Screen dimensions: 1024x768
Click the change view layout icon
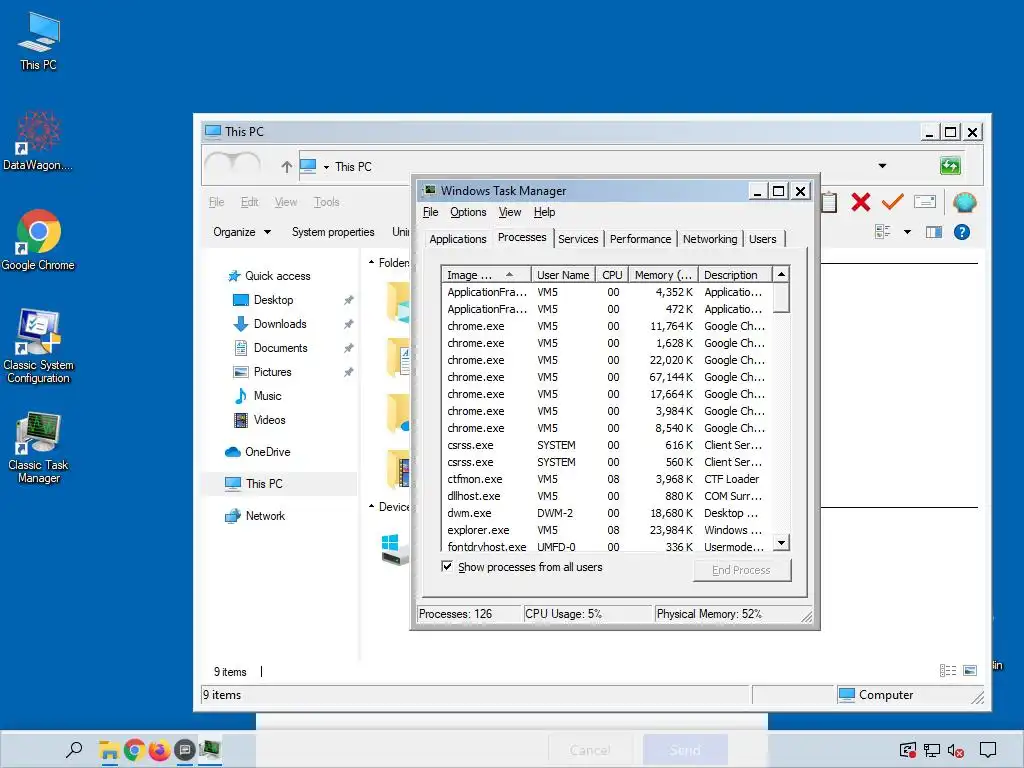coord(883,232)
